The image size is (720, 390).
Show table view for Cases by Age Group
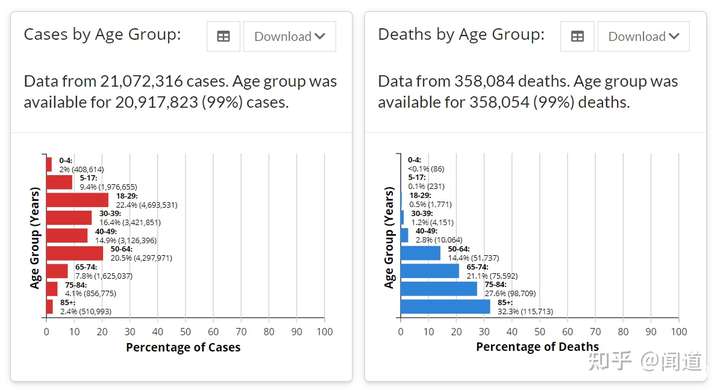coord(224,36)
